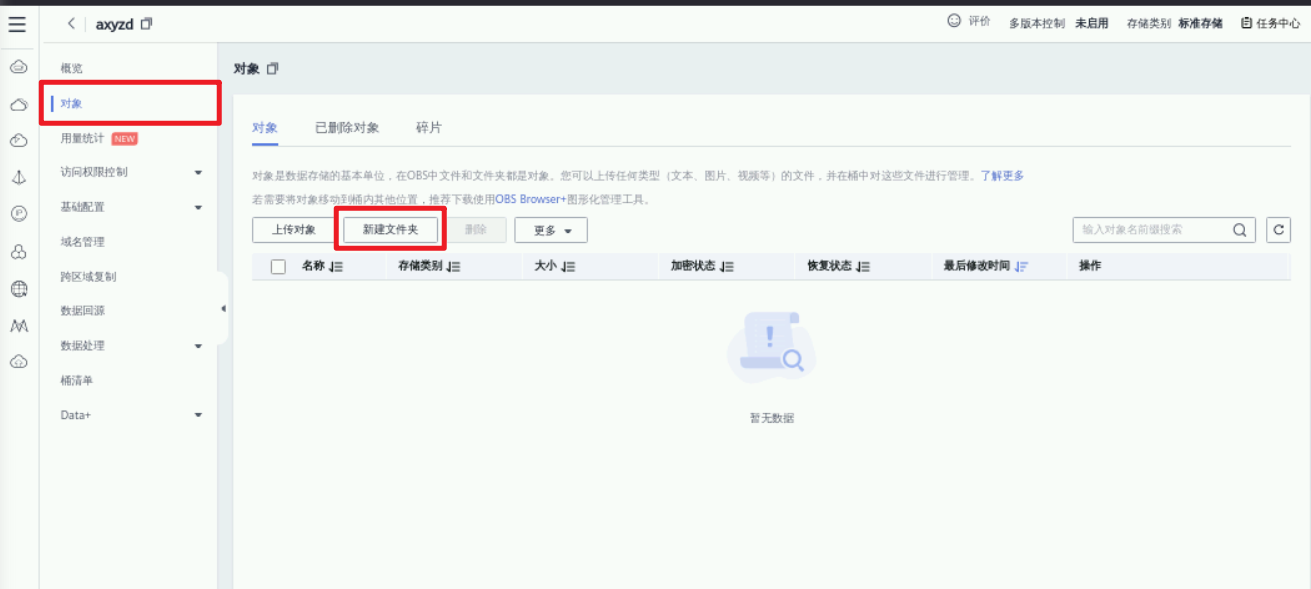Click the circled P icon in left rail
The width and height of the screenshot is (1311, 589).
[x=18, y=213]
